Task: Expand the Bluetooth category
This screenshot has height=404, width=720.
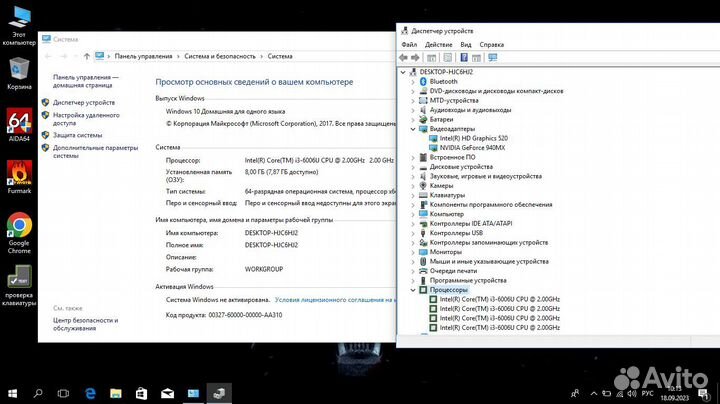Action: pos(412,82)
